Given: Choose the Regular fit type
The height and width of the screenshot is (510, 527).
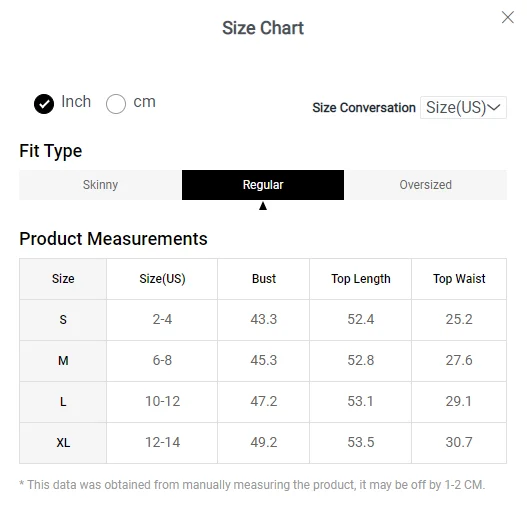Looking at the screenshot, I should (x=263, y=185).
